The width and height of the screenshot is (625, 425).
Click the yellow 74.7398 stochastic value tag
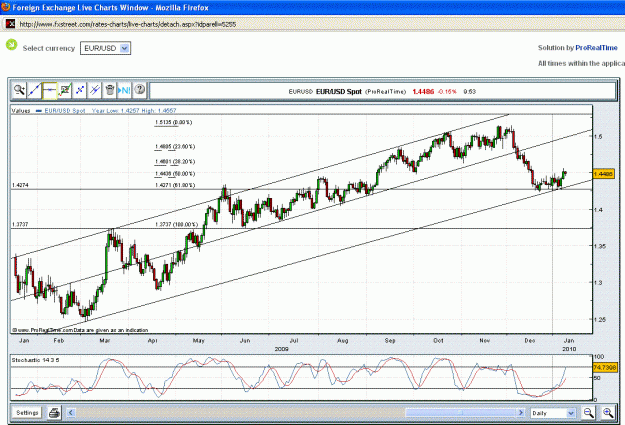click(x=605, y=367)
